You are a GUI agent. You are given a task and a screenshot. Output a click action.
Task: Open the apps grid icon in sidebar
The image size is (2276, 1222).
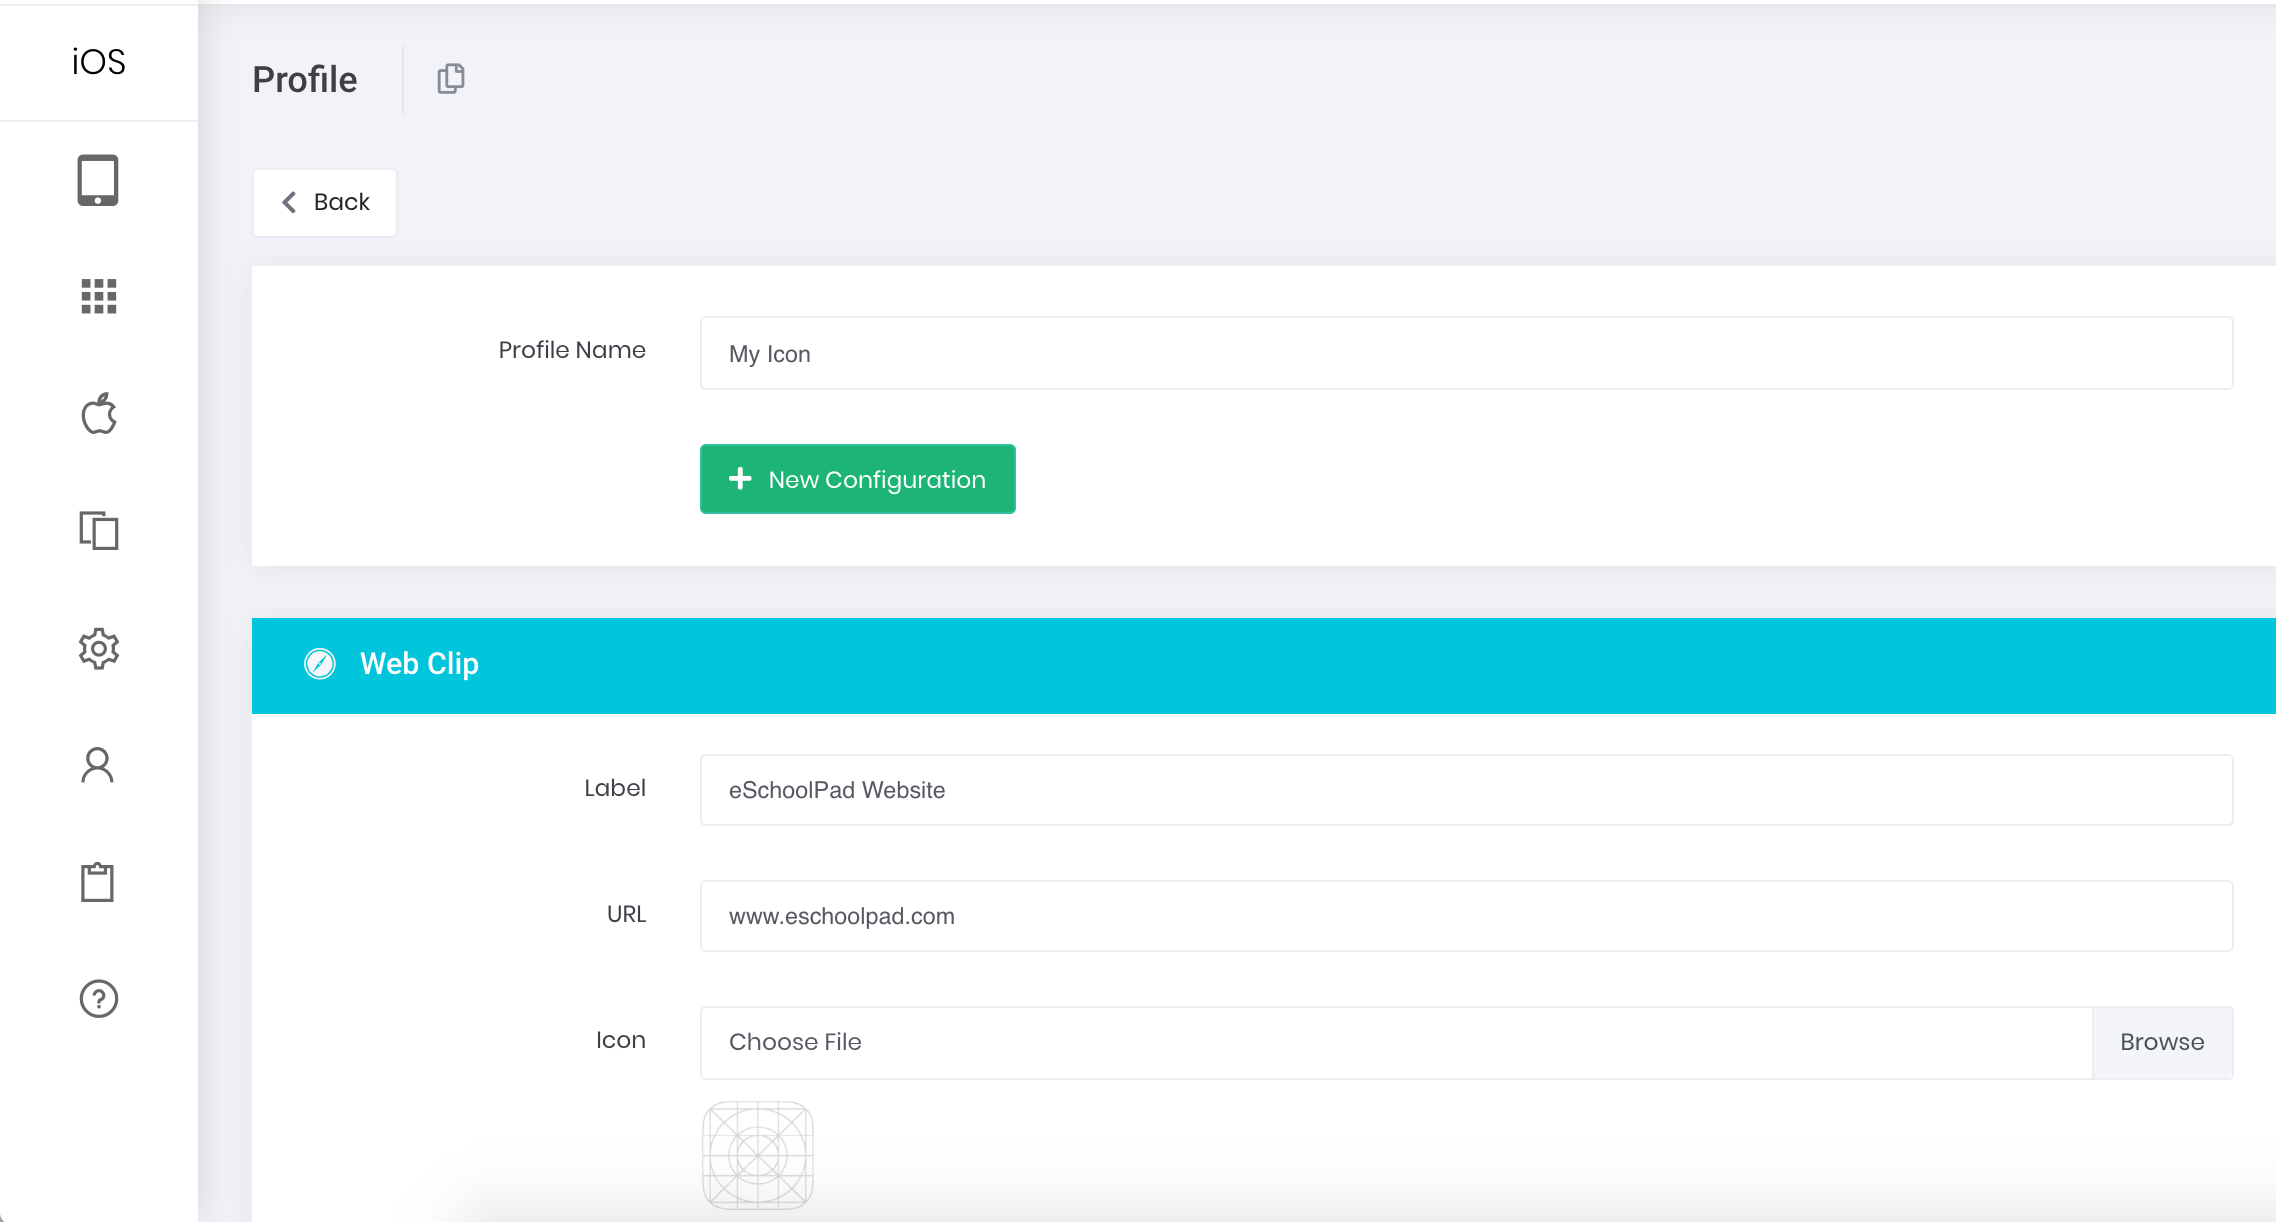pyautogui.click(x=98, y=296)
